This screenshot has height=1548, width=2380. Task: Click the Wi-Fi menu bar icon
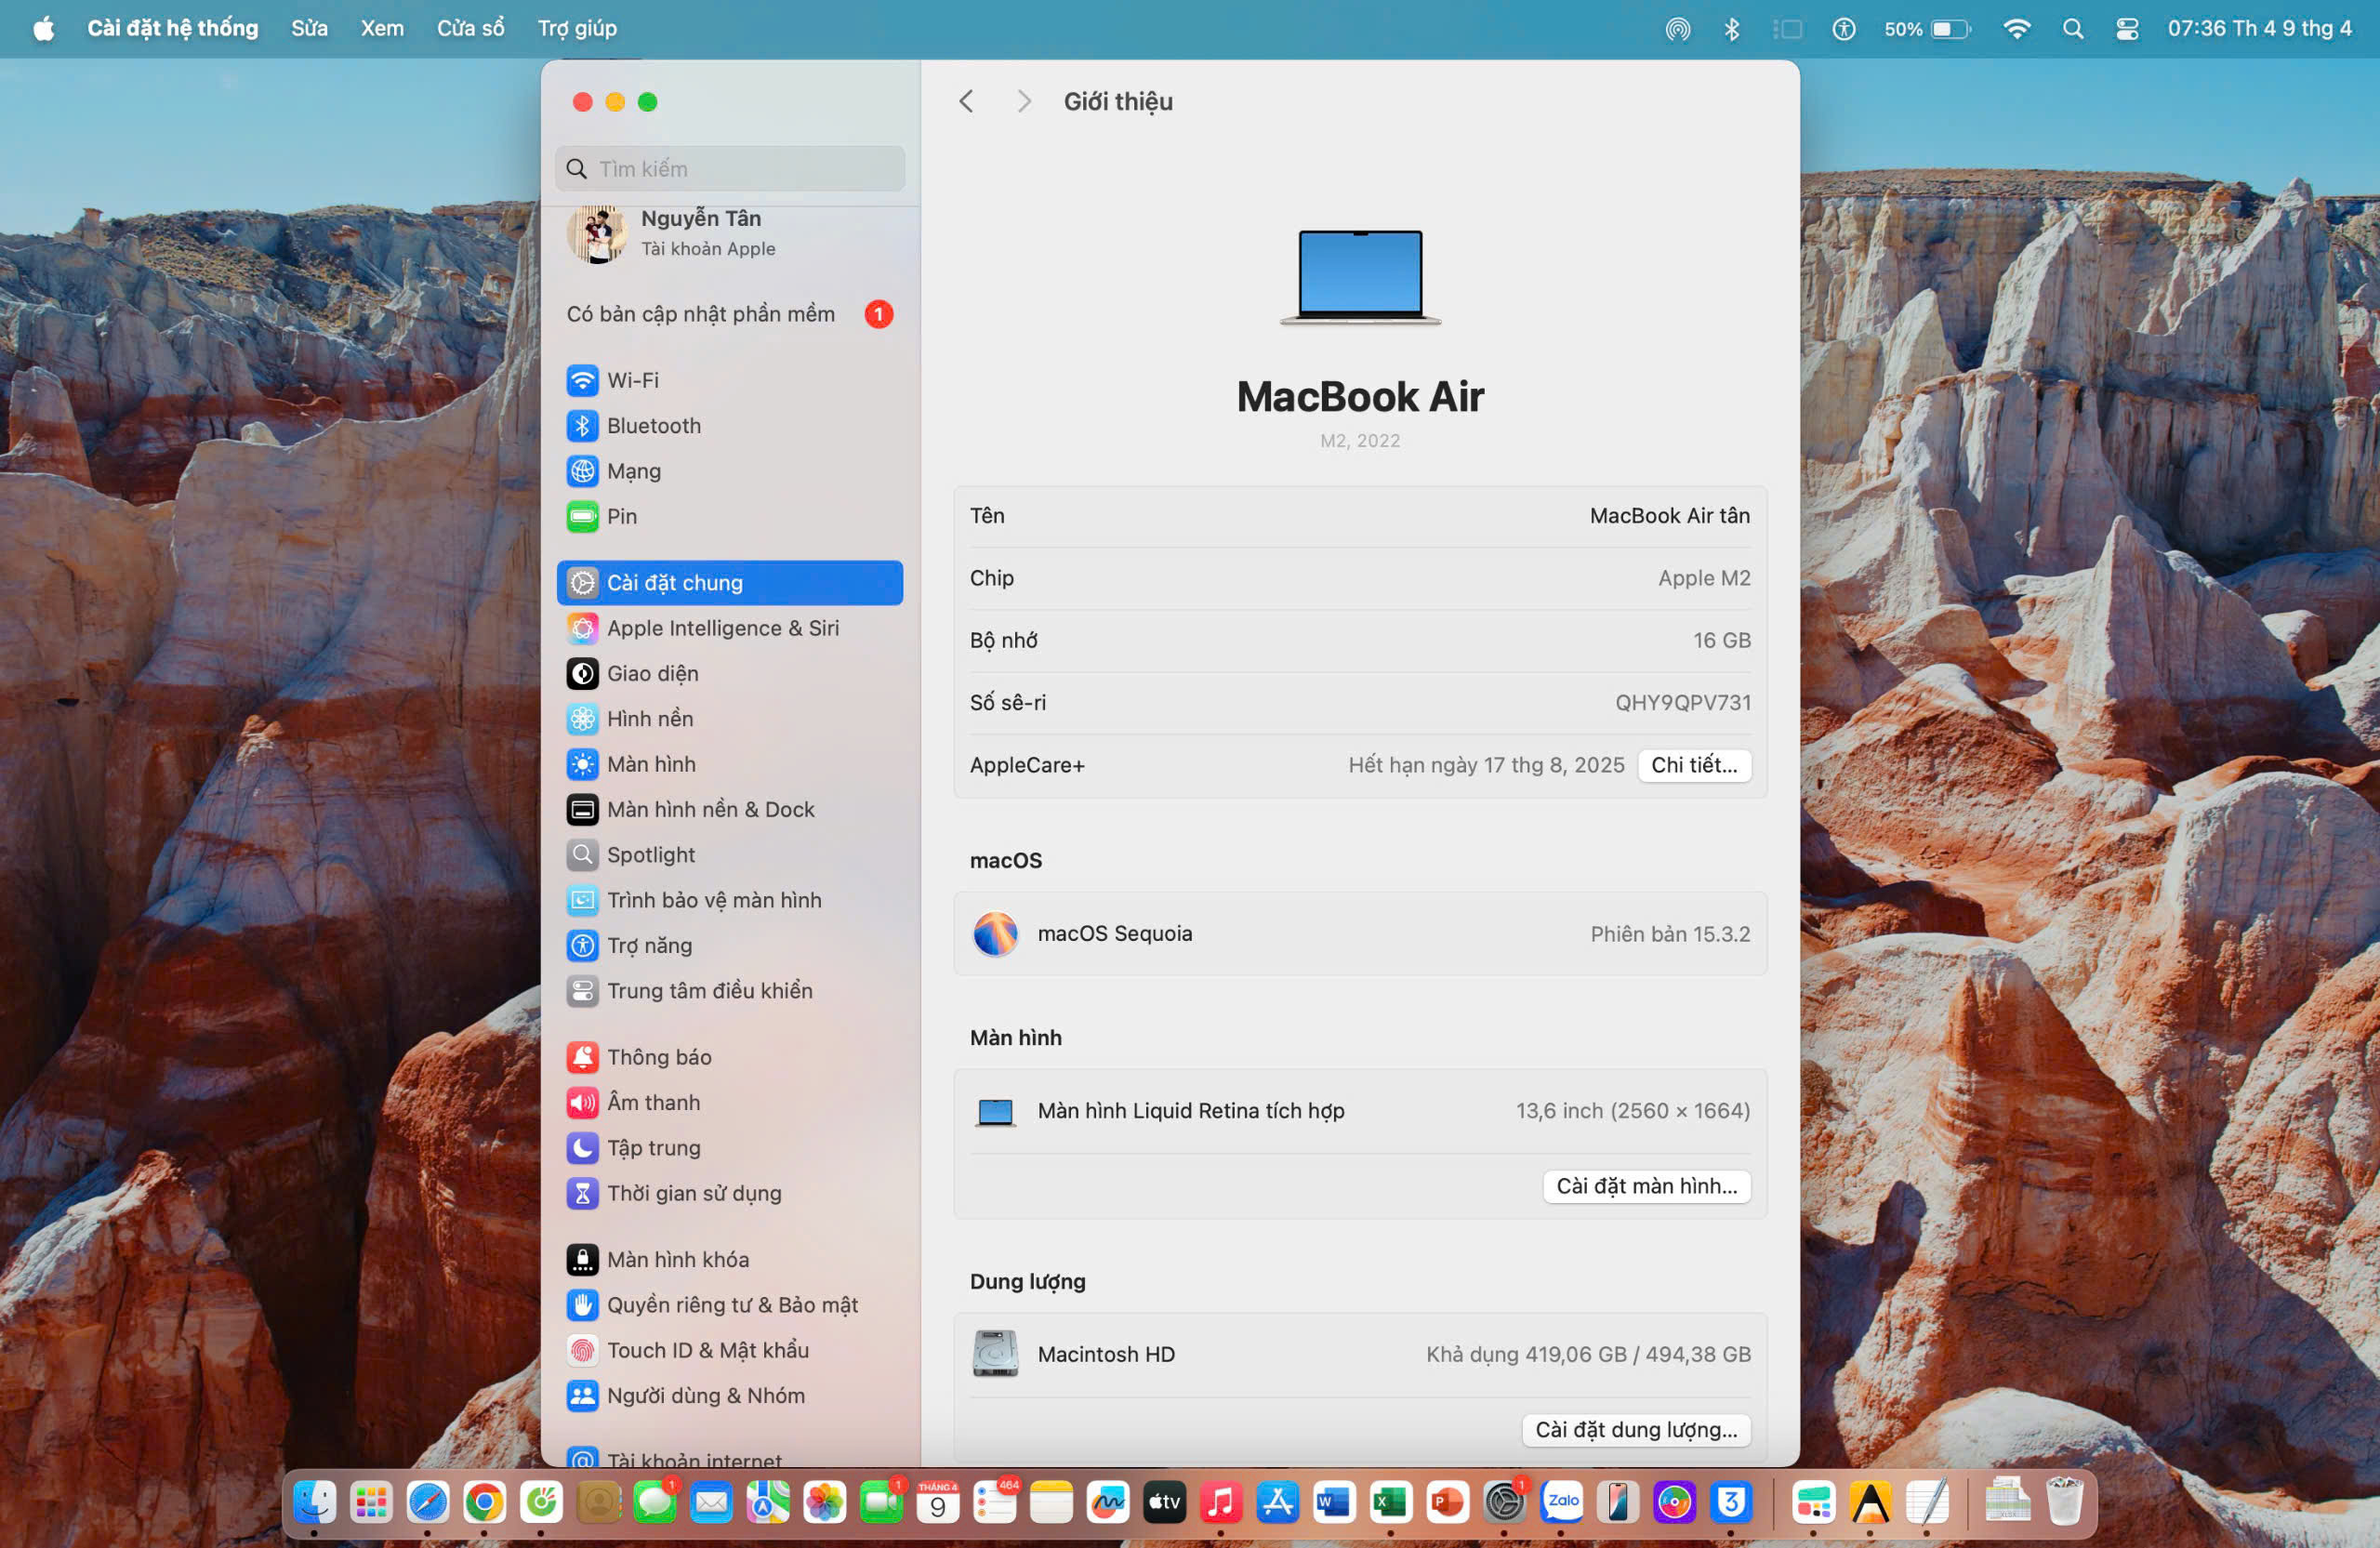pos(2016,28)
